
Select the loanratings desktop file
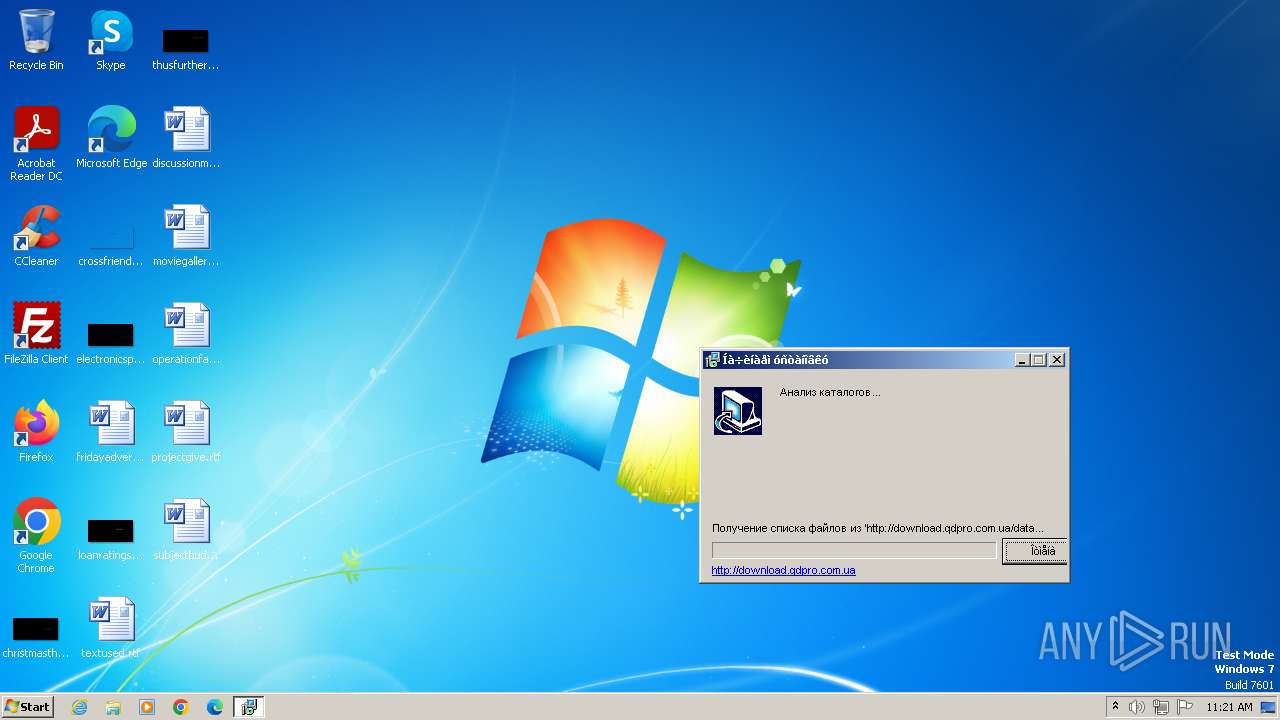111,538
